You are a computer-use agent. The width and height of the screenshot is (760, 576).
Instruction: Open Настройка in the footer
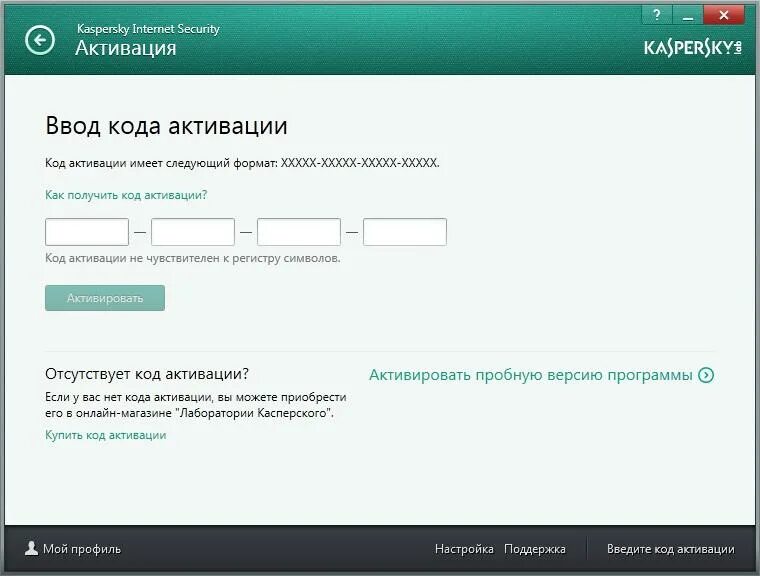pos(464,549)
